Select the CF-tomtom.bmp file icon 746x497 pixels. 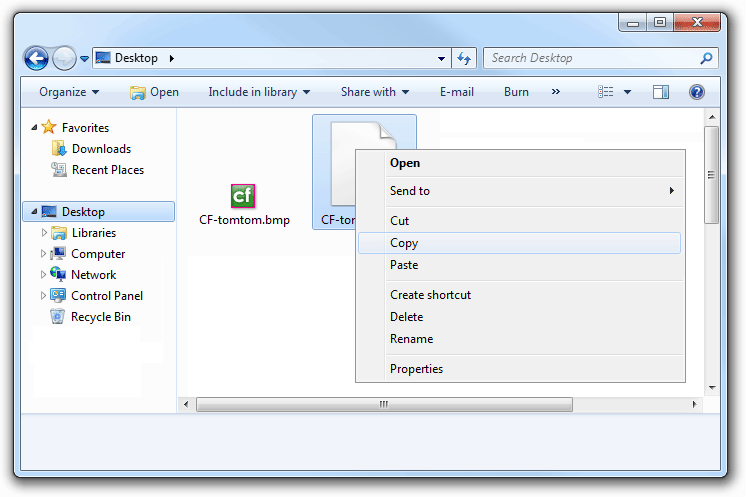[243, 196]
